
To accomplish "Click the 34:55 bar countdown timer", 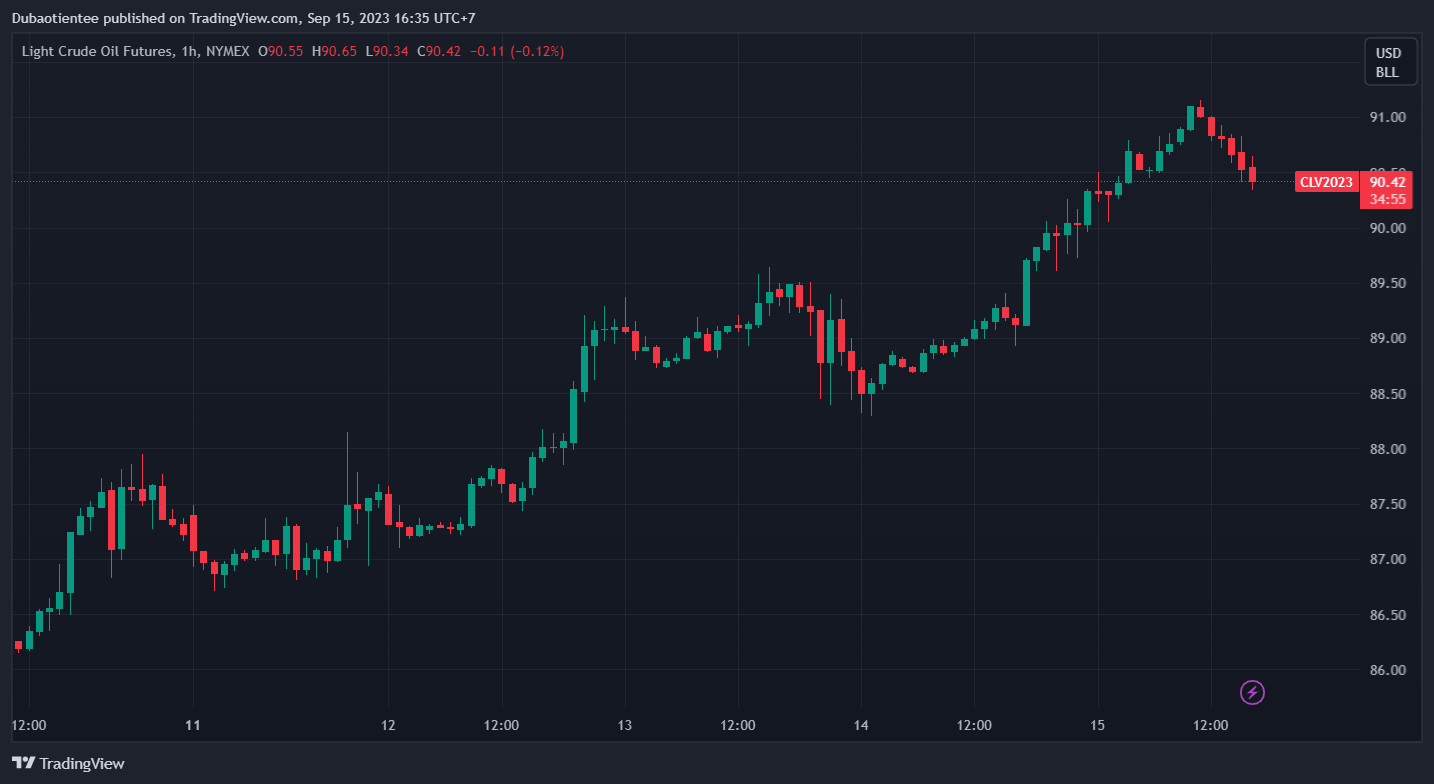I will (1388, 199).
